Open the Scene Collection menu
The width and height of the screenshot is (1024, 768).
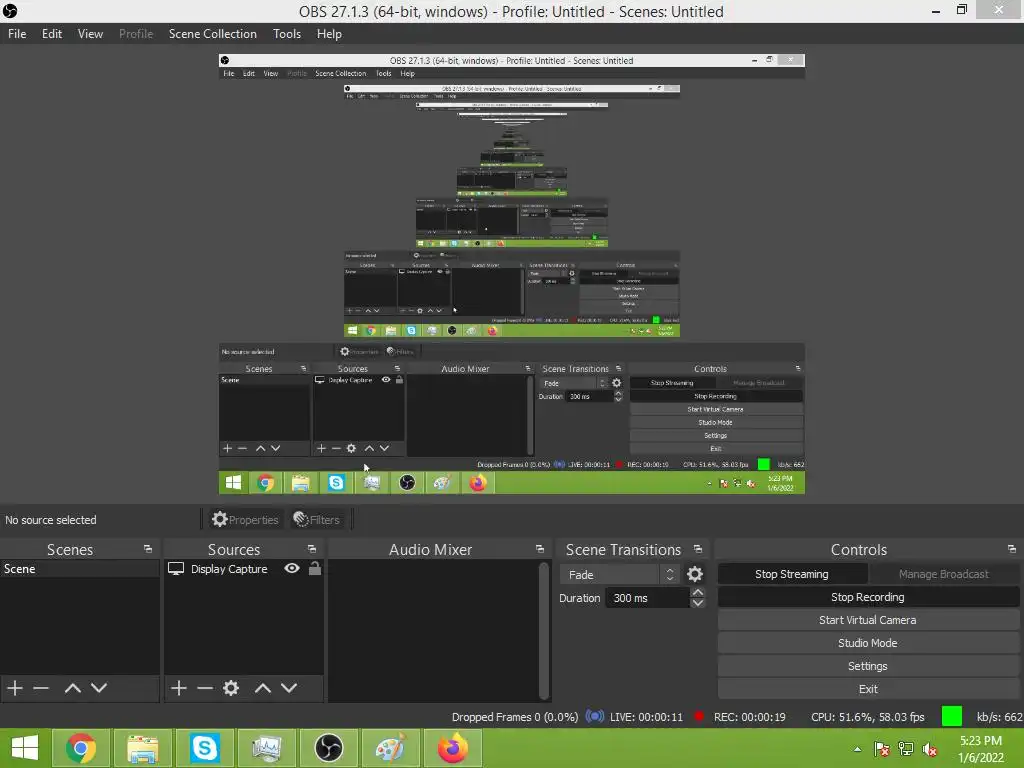coord(212,33)
